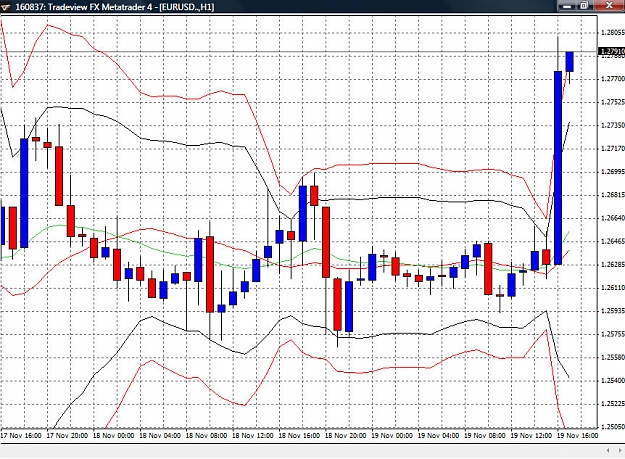Click the '18 Nov 00:00' time axis label
This screenshot has height=459, width=625.
click(x=114, y=435)
